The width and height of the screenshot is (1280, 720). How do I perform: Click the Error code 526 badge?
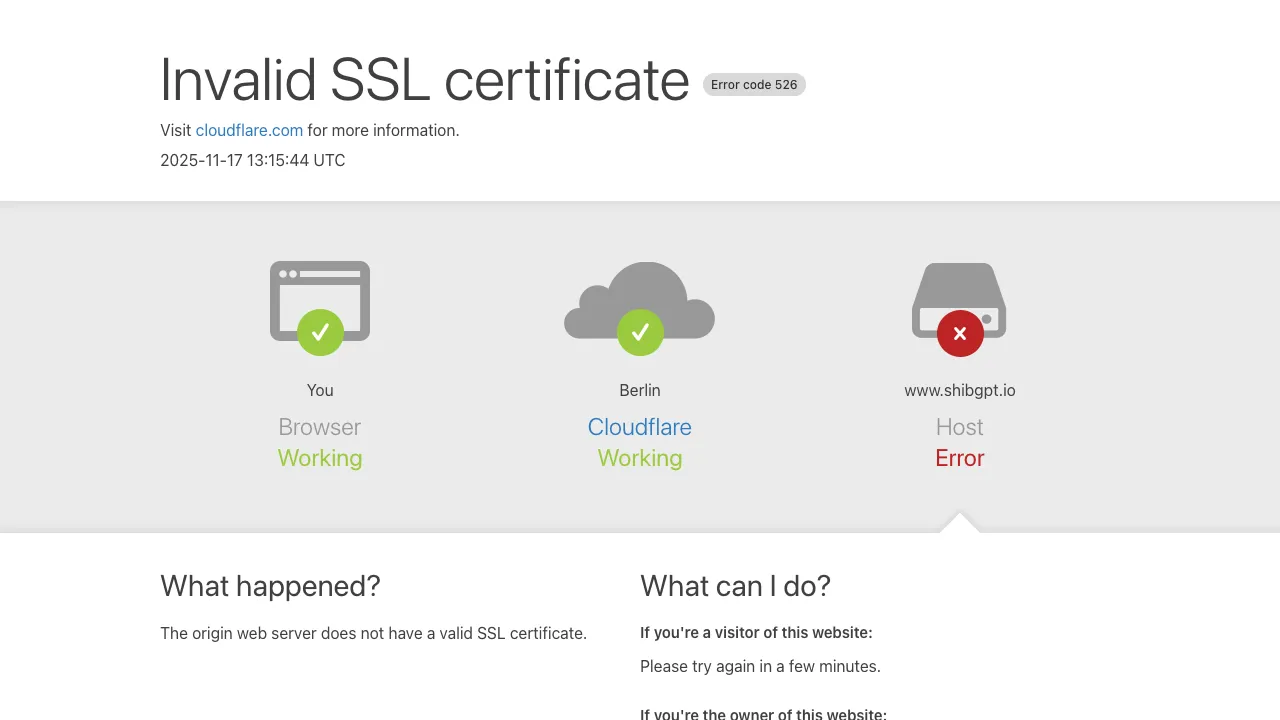tap(754, 84)
